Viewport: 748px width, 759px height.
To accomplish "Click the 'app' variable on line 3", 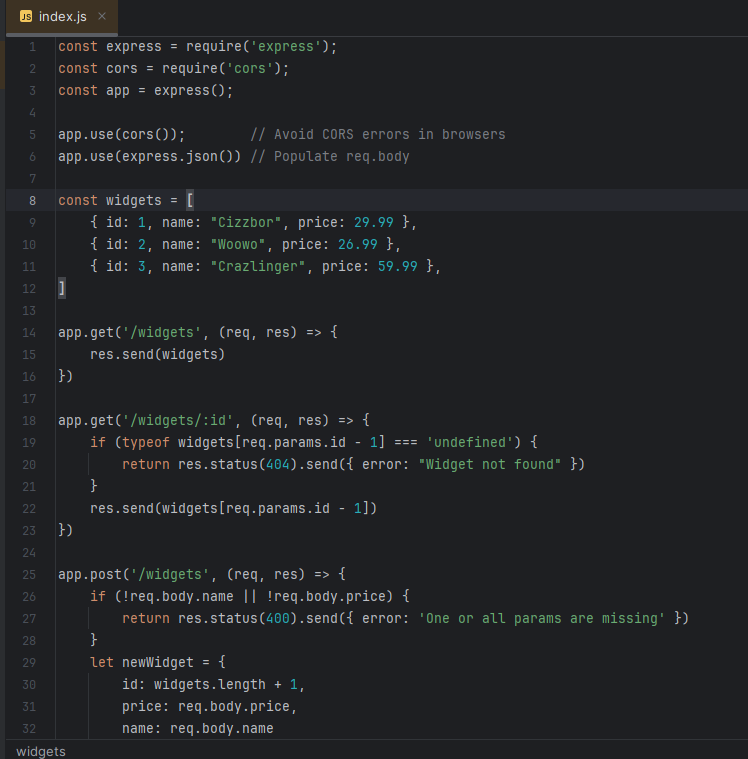I will 118,91.
